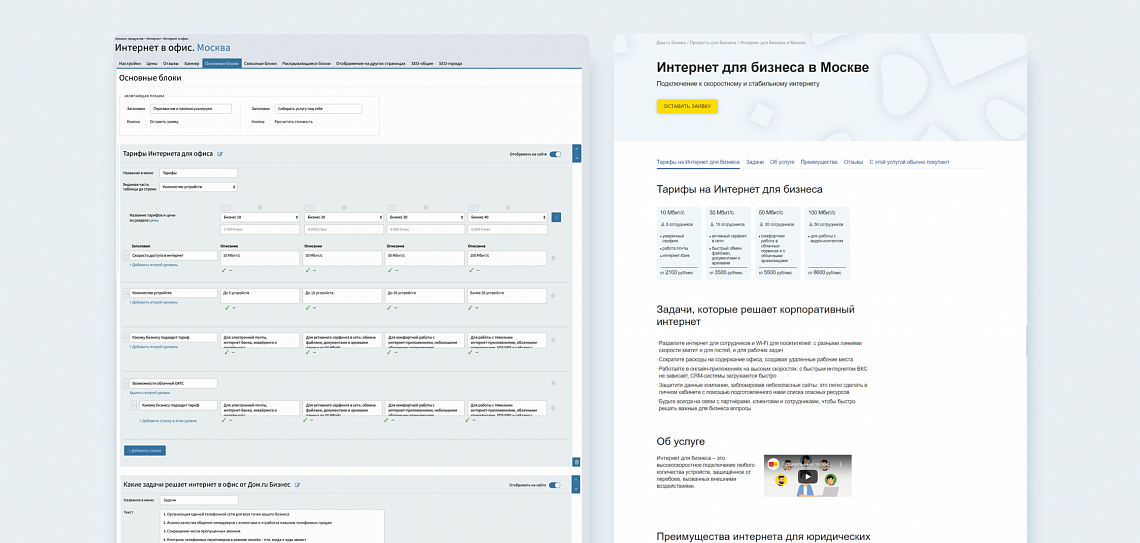Open the 'Бизнес 40' tariff dropdown

tap(506, 217)
